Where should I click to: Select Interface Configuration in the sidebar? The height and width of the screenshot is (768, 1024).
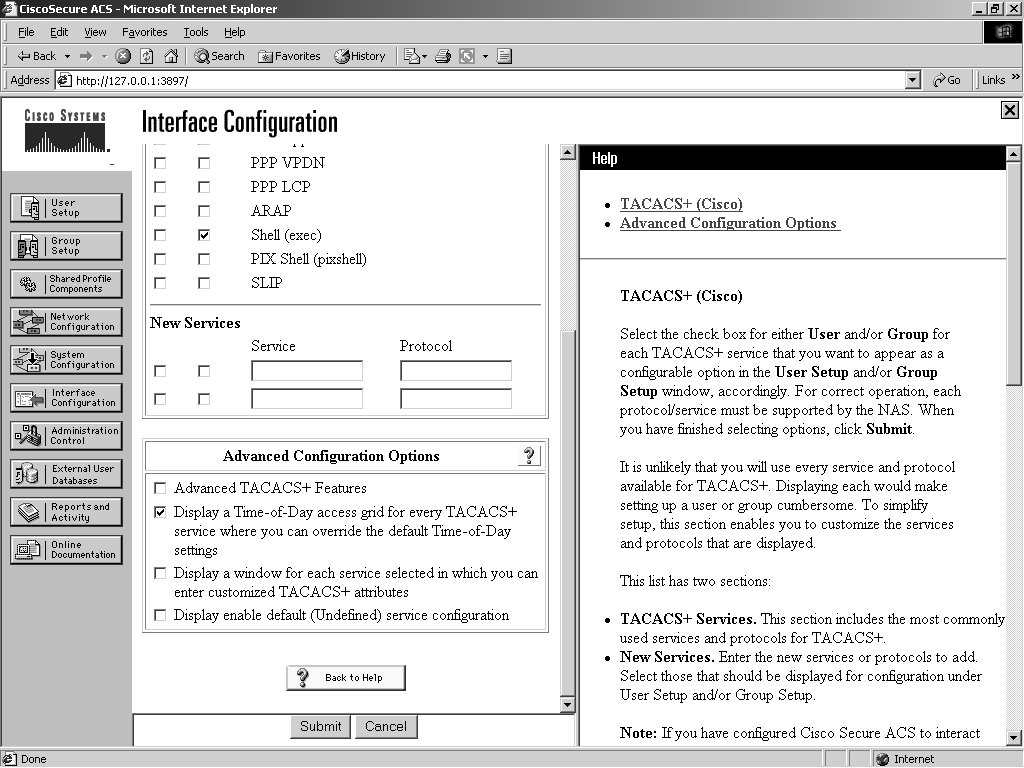[66, 398]
